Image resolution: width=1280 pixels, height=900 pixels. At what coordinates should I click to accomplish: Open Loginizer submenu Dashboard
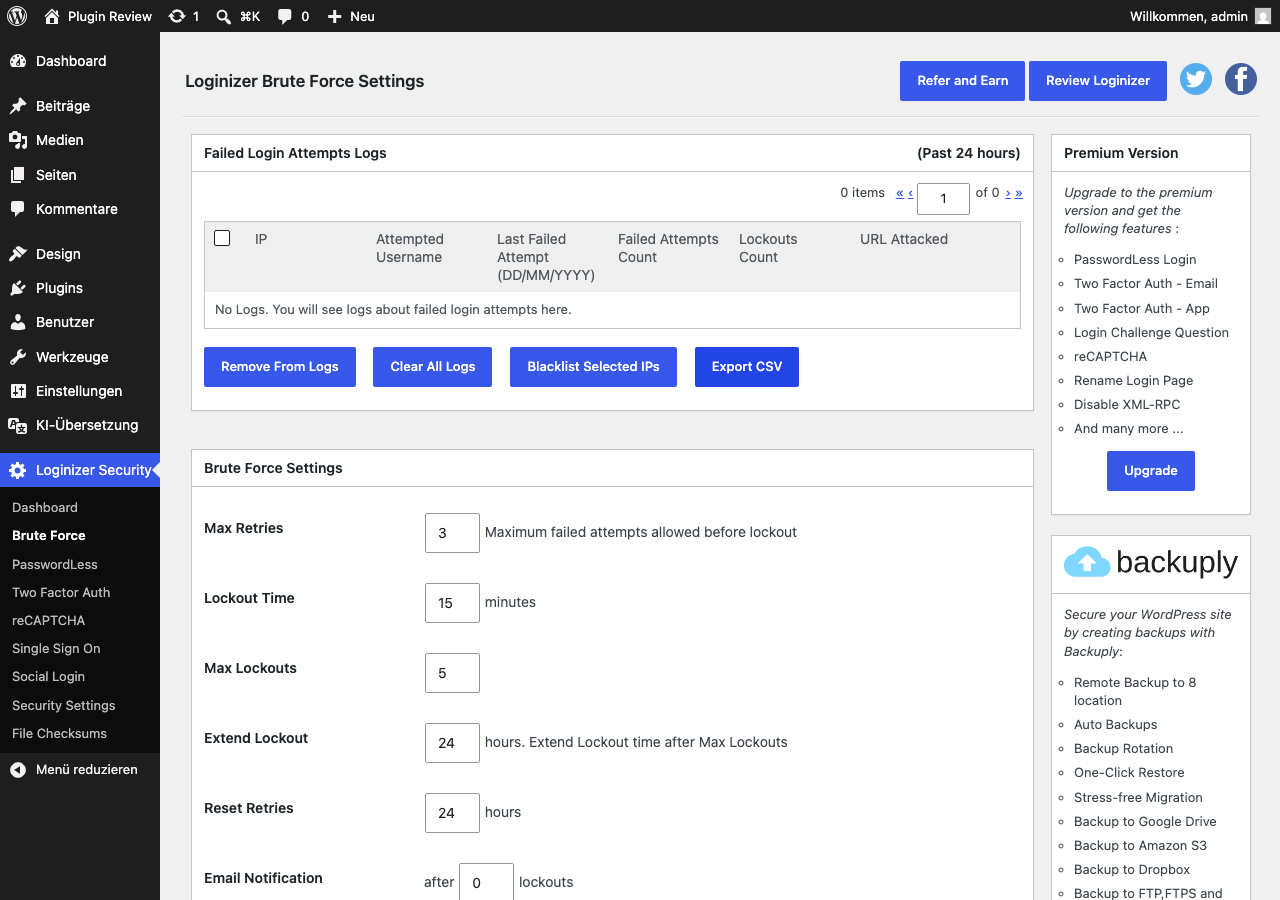pyautogui.click(x=45, y=507)
